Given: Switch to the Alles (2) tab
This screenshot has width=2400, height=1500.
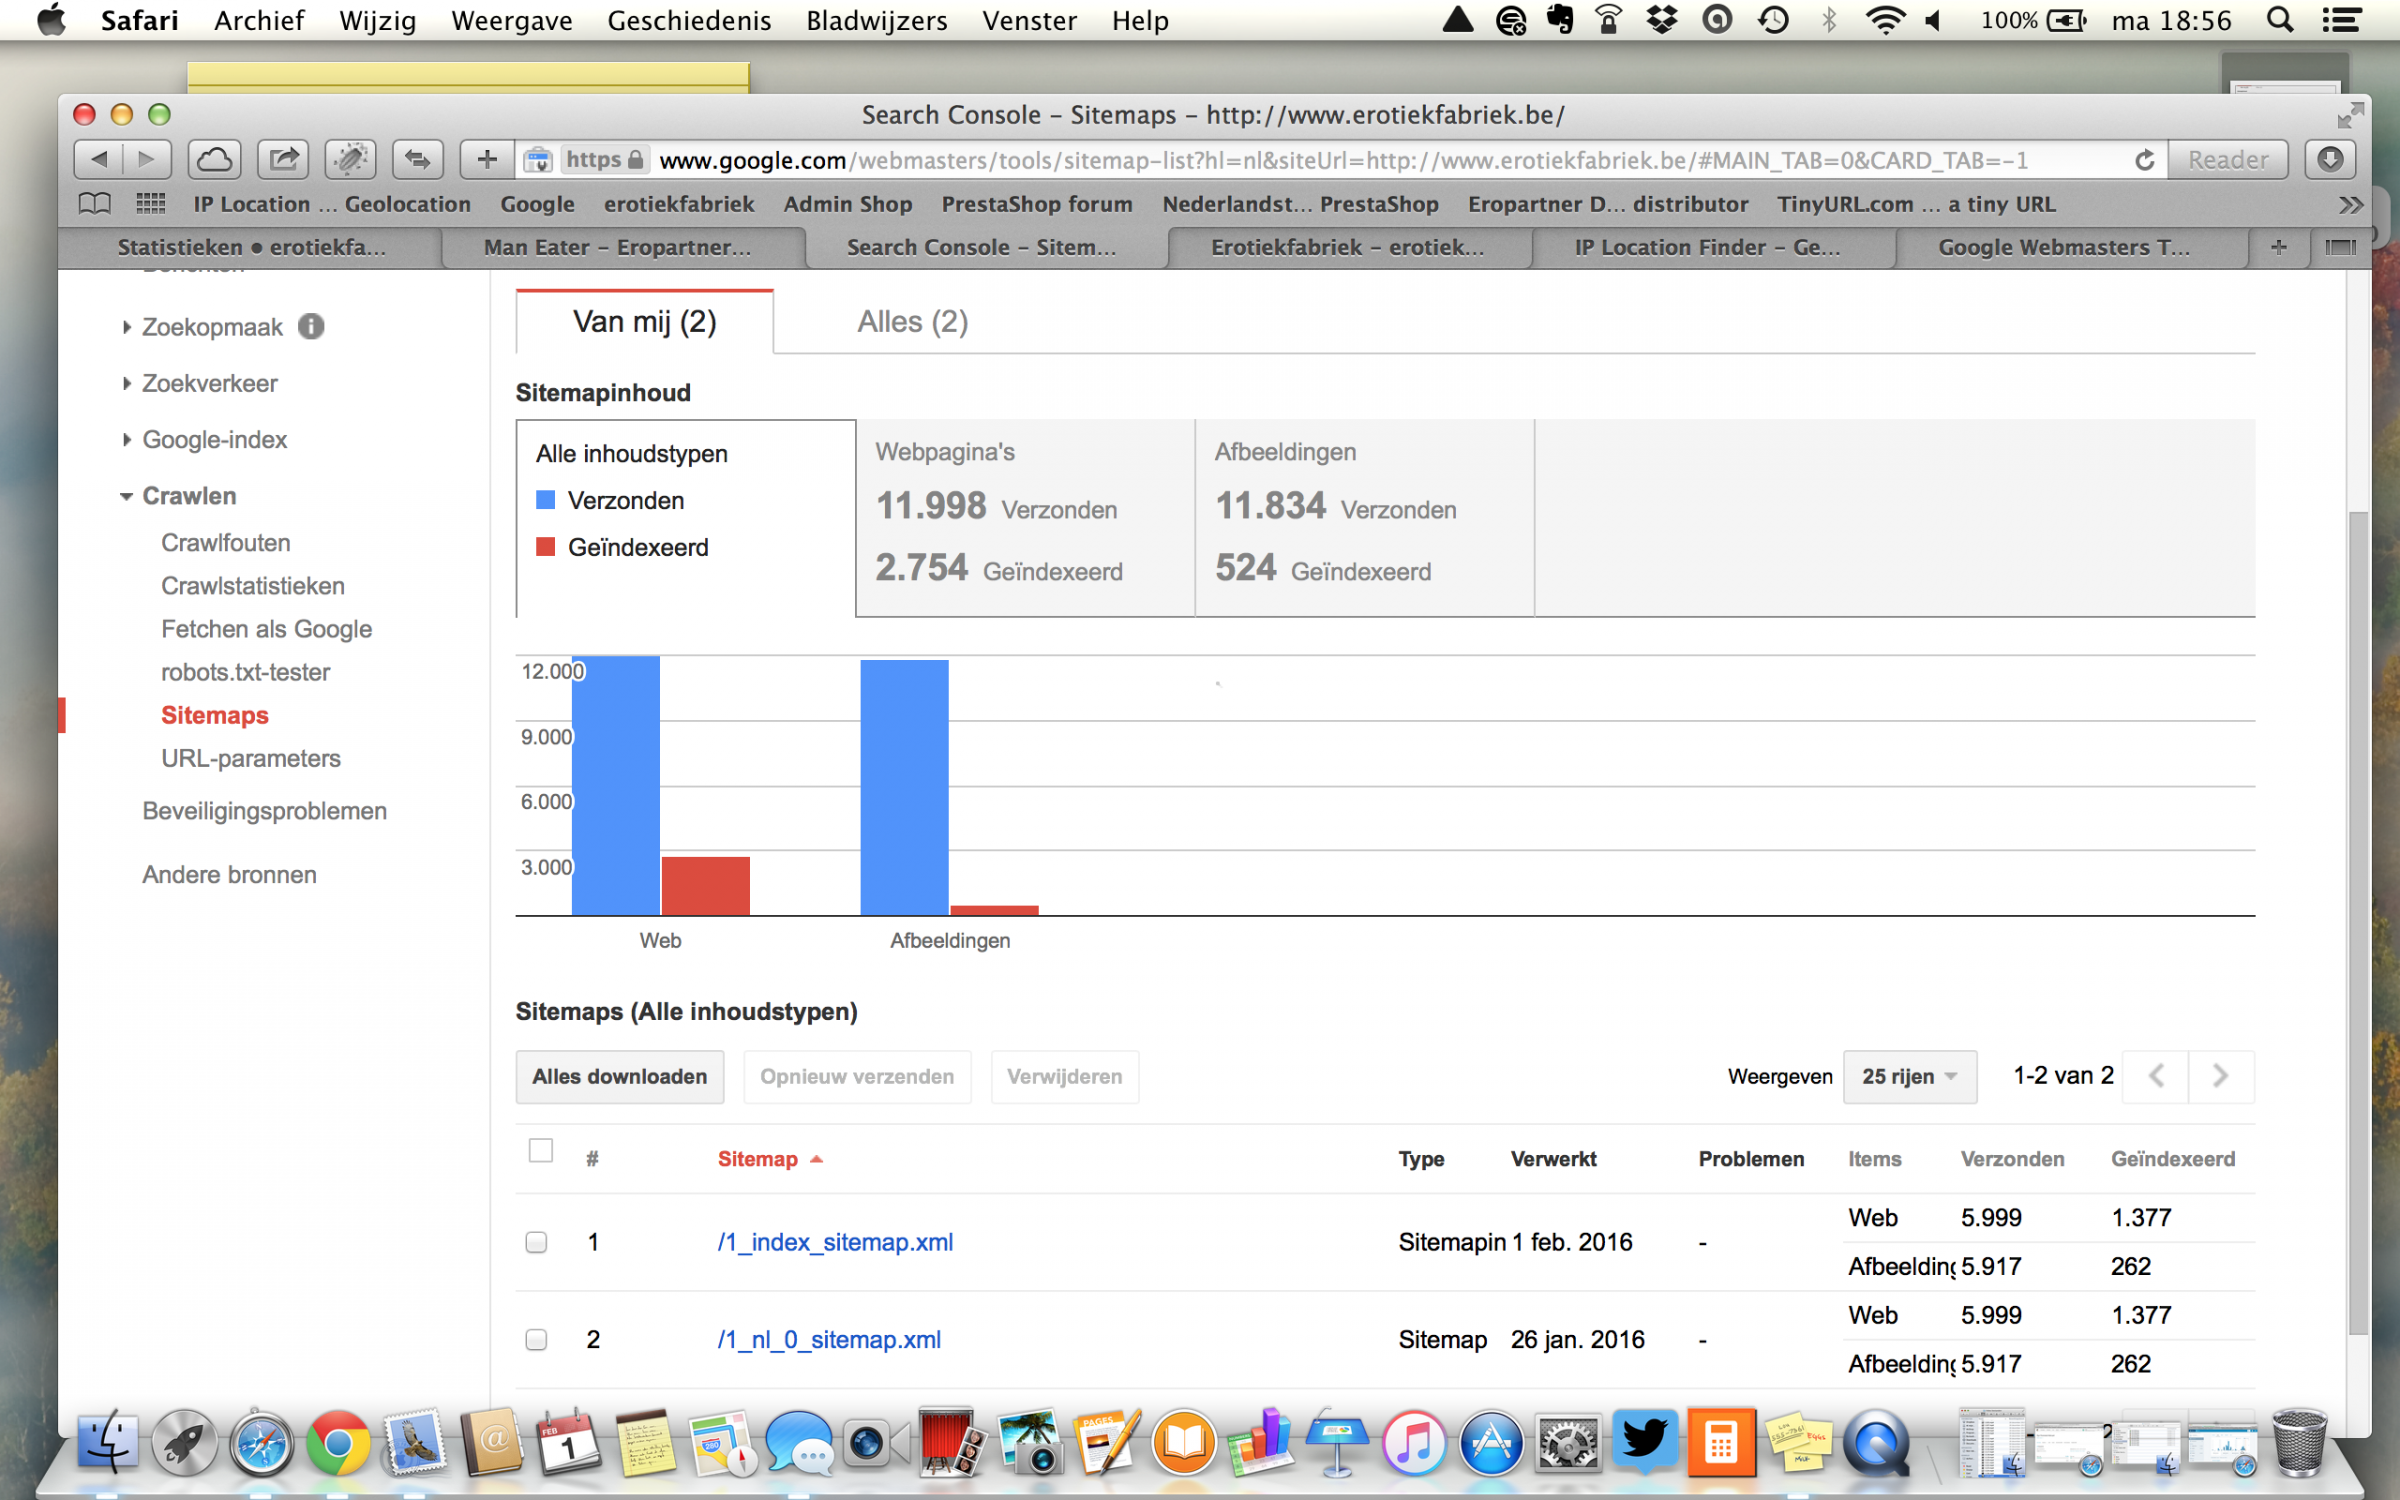Looking at the screenshot, I should [912, 322].
